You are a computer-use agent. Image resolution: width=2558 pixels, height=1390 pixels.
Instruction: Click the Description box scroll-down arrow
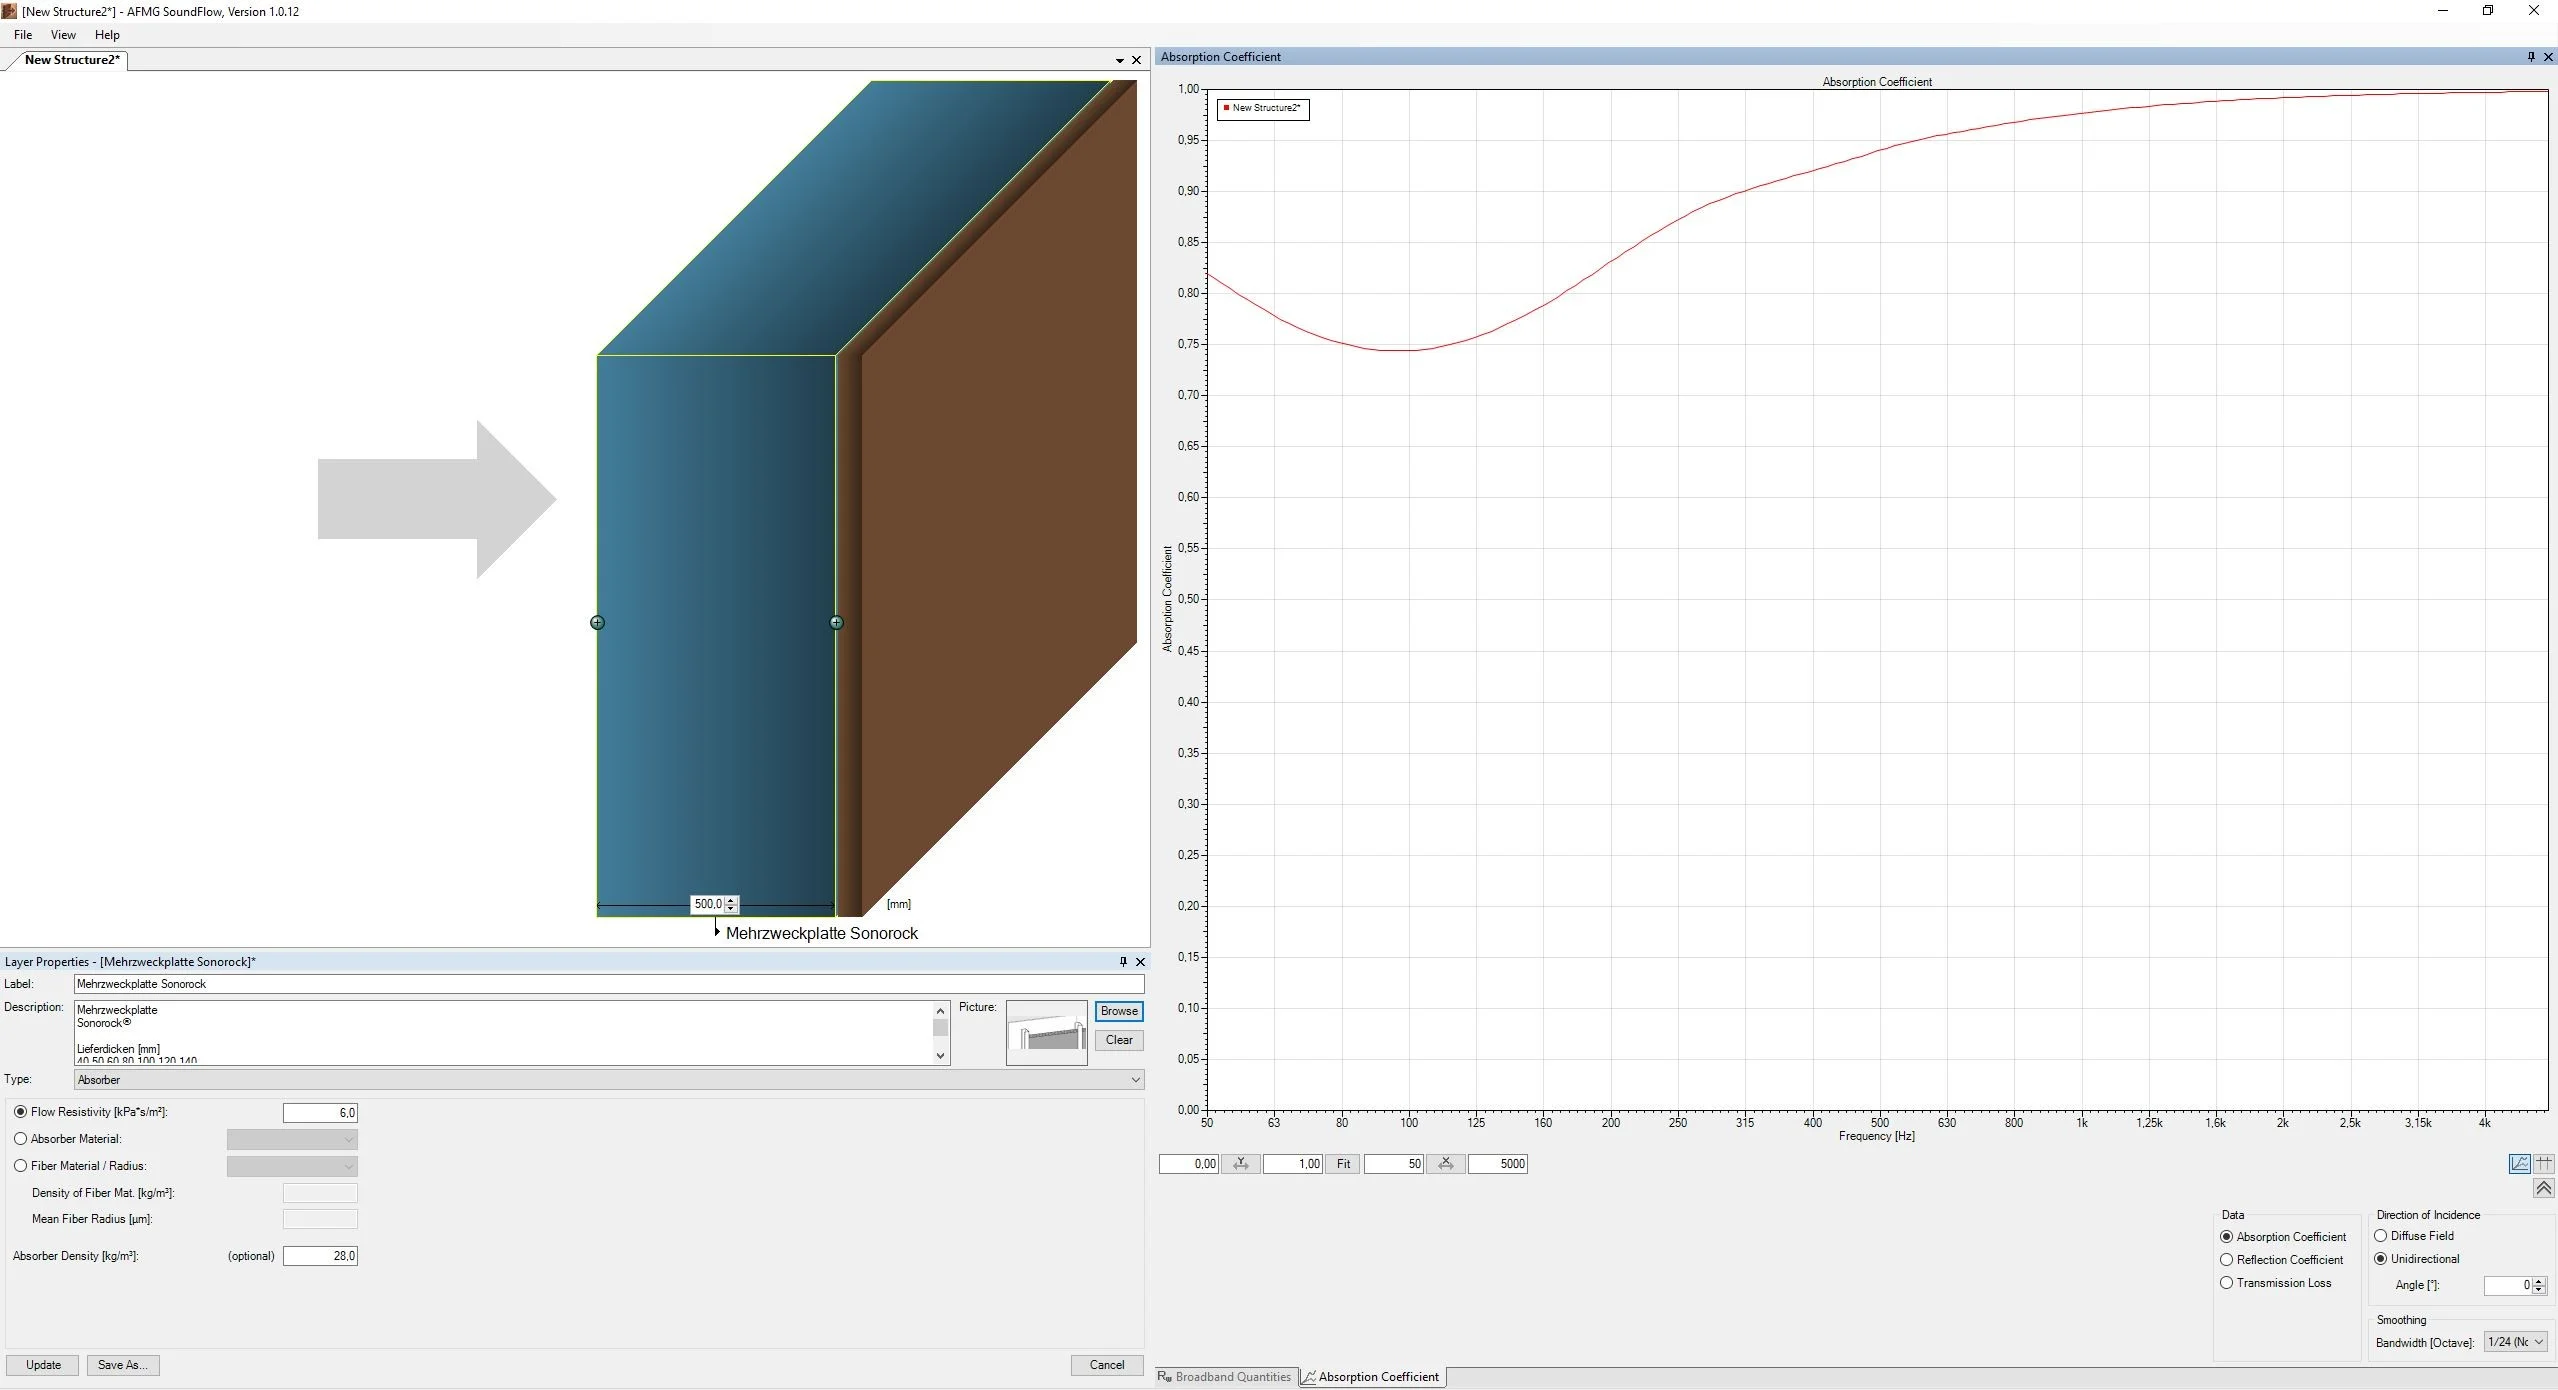click(940, 1056)
